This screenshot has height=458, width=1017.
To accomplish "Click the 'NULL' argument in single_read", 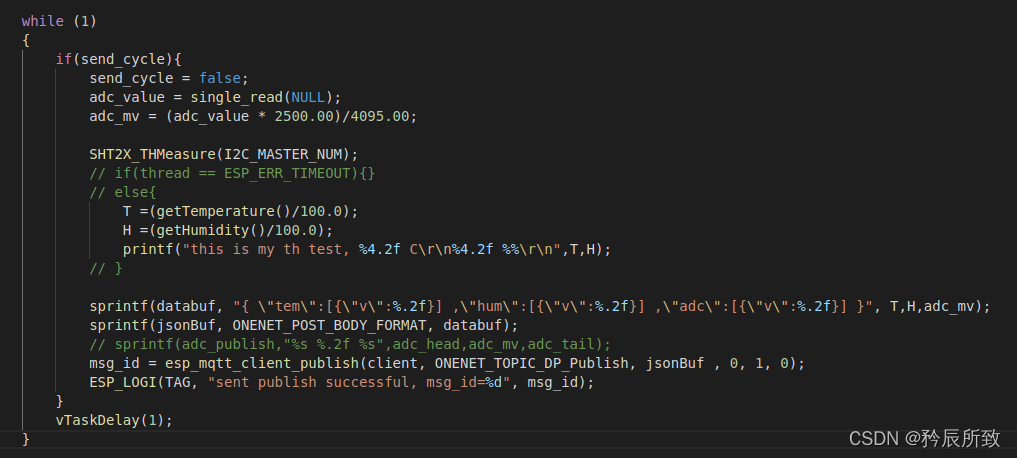I will (308, 97).
